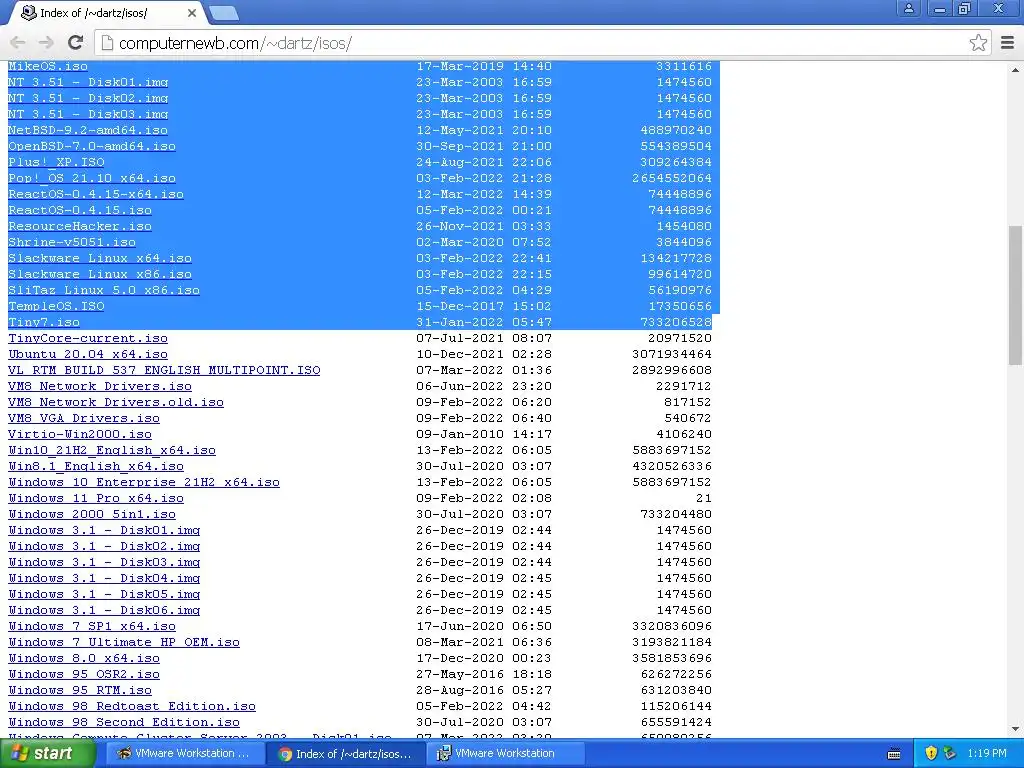
Task: Click the scrollbar down arrow
Action: pyautogui.click(x=1015, y=729)
